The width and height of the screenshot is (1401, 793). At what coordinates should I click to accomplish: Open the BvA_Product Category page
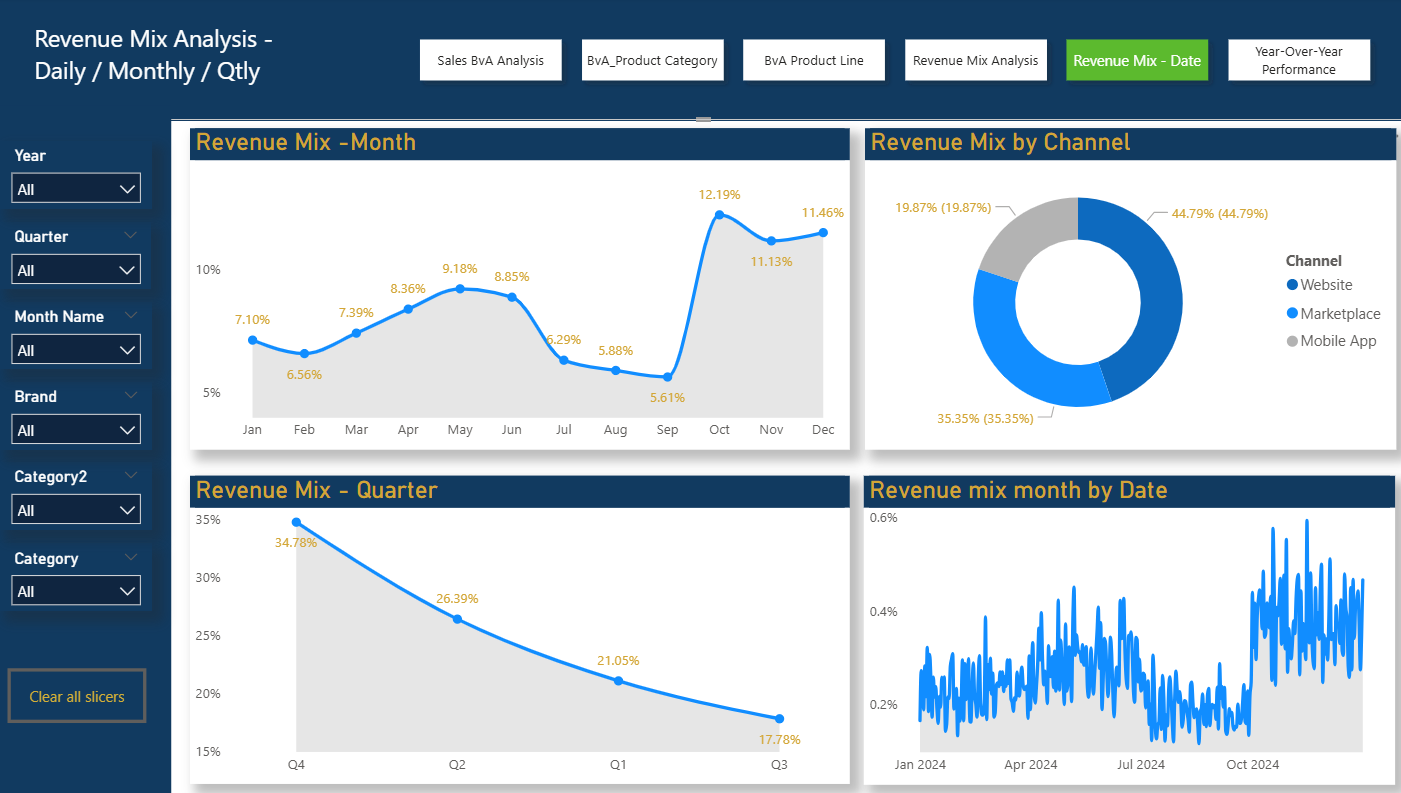[652, 59]
